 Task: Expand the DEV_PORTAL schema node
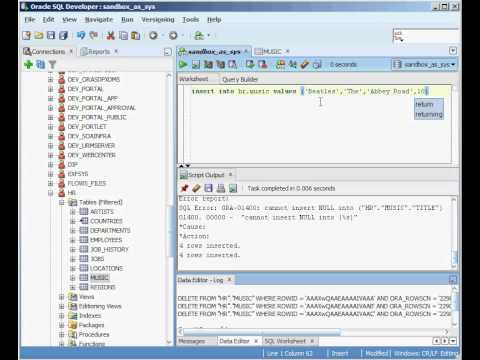coord(51,89)
